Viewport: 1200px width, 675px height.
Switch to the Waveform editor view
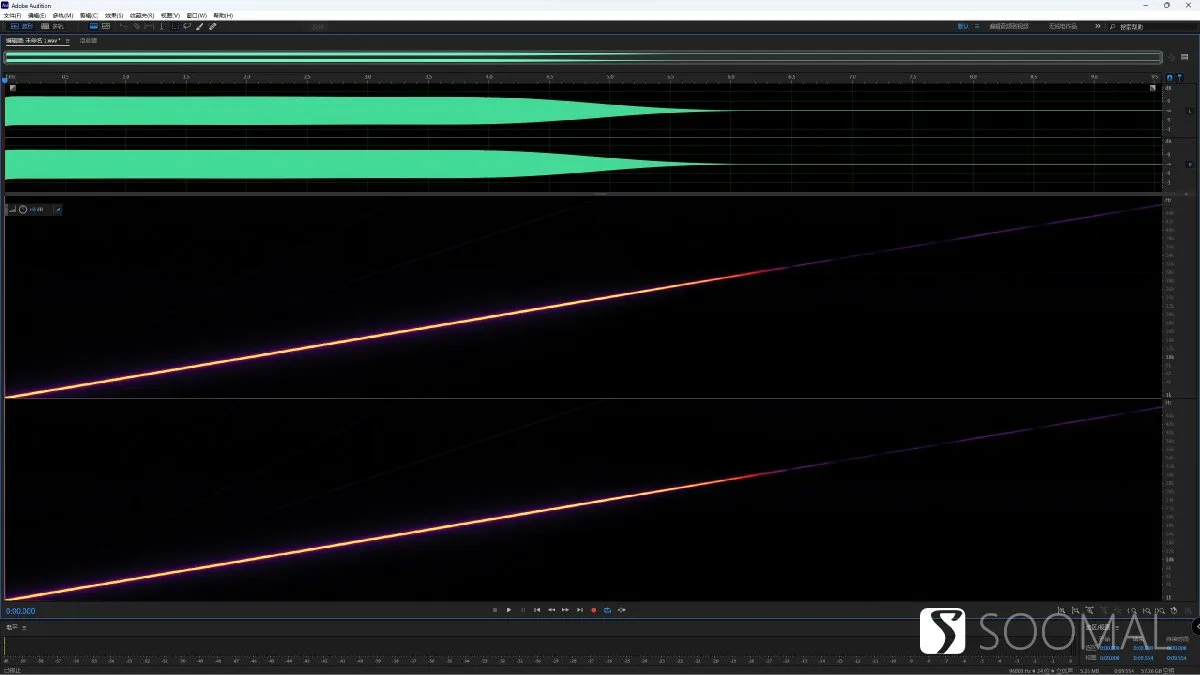pyautogui.click(x=21, y=26)
